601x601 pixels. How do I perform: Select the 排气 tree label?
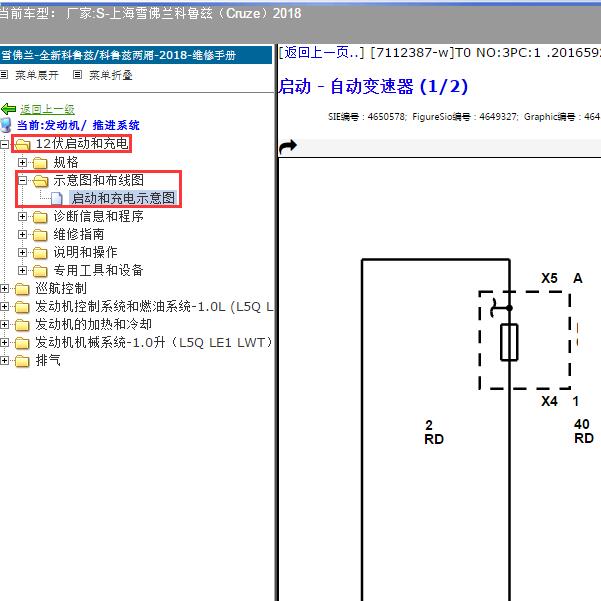(48, 360)
